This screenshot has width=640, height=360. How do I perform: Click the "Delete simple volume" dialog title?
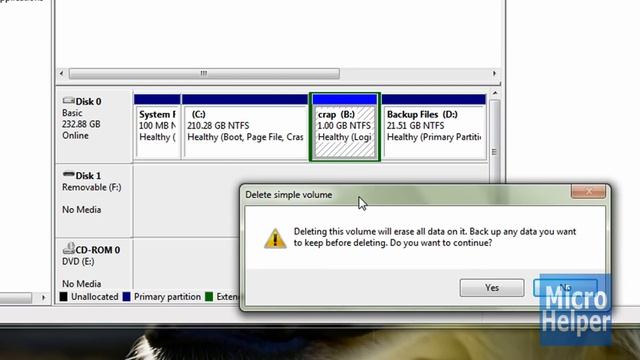point(289,195)
